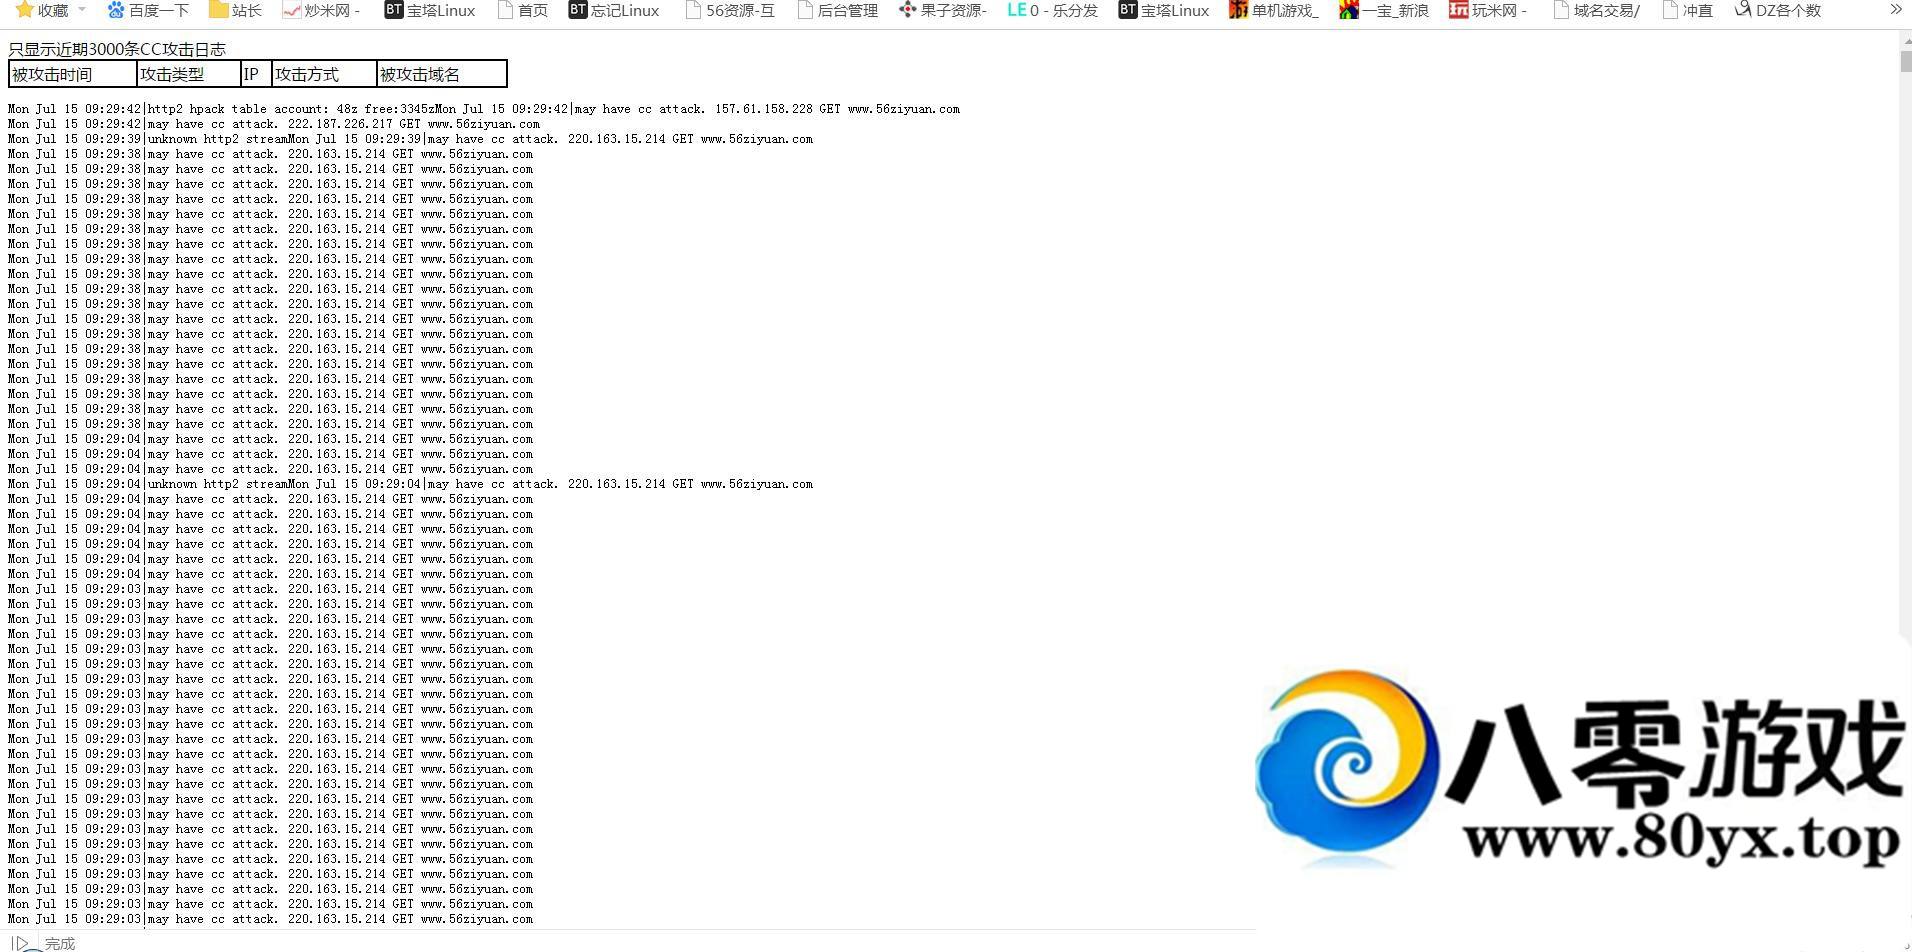
Task: Click the 完成 status text
Action: (x=60, y=943)
